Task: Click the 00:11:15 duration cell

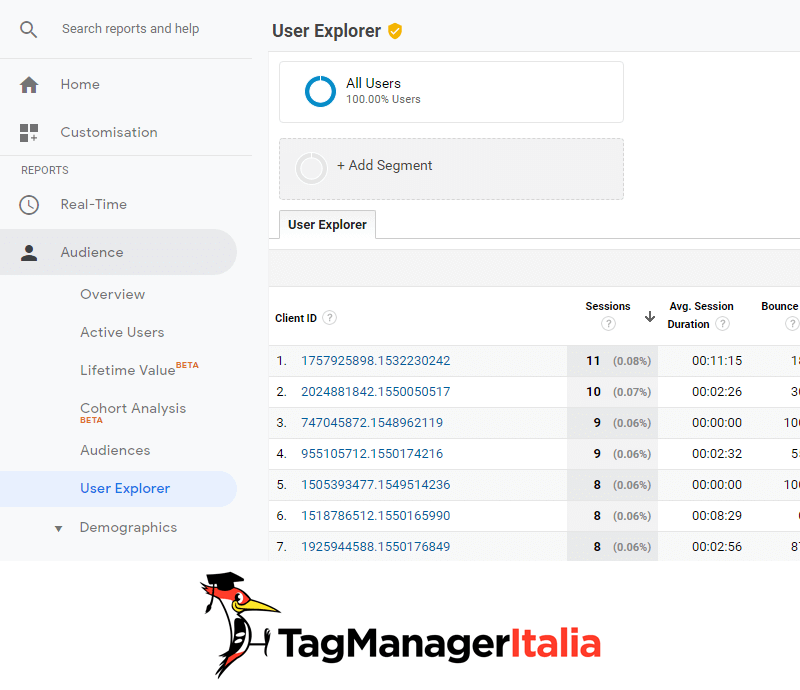Action: pos(717,361)
